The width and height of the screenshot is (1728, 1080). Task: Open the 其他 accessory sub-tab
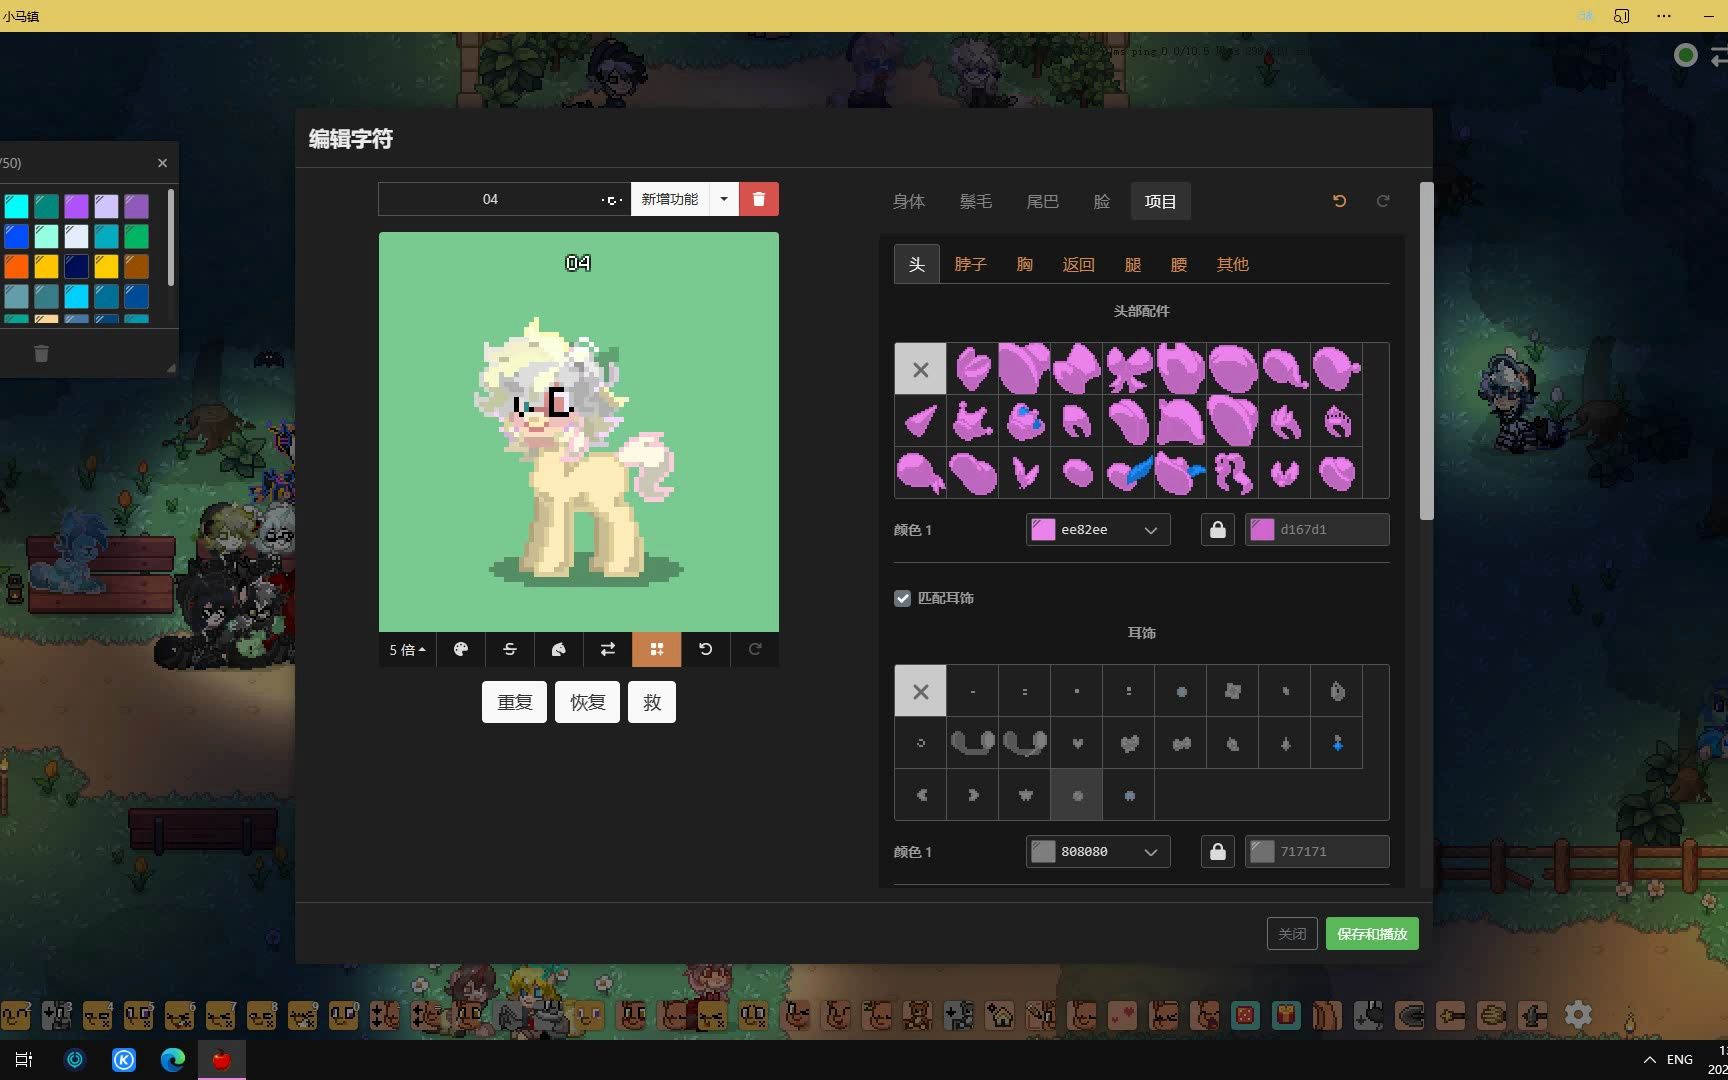(1233, 264)
